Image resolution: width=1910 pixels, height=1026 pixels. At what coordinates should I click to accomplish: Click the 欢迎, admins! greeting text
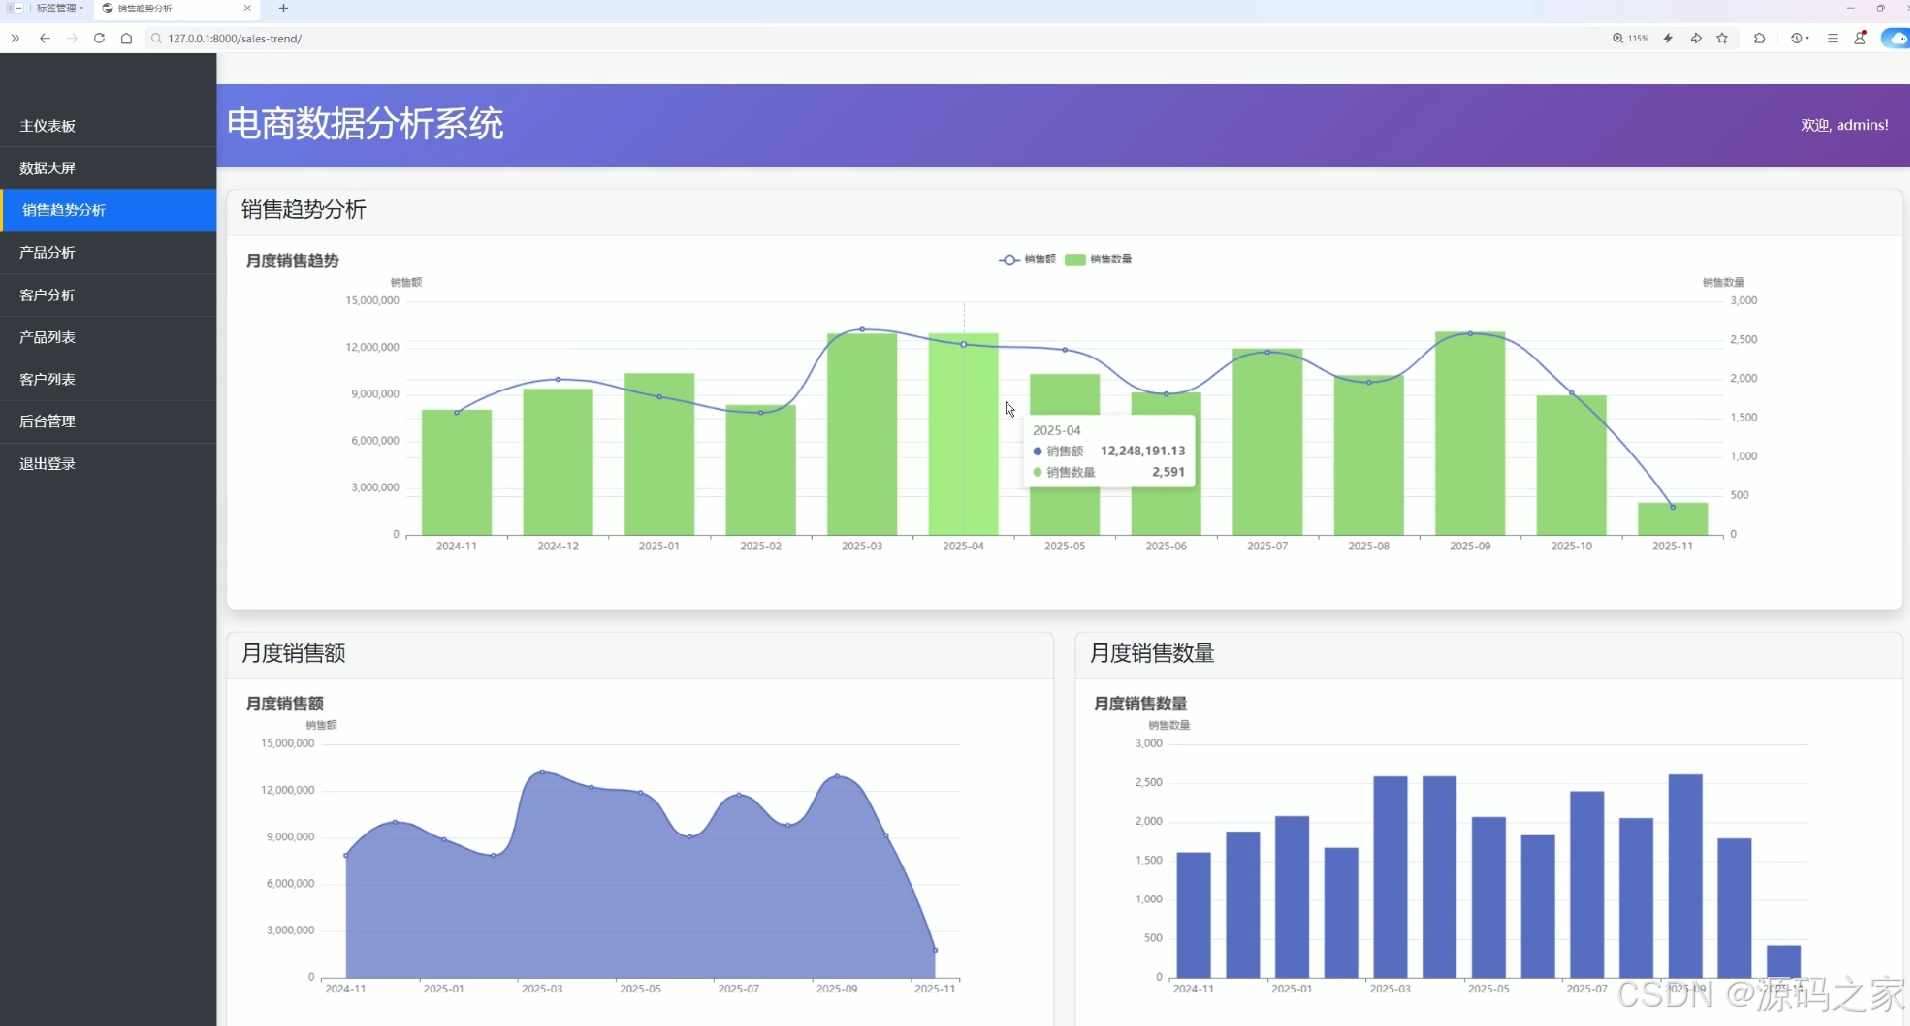1844,125
